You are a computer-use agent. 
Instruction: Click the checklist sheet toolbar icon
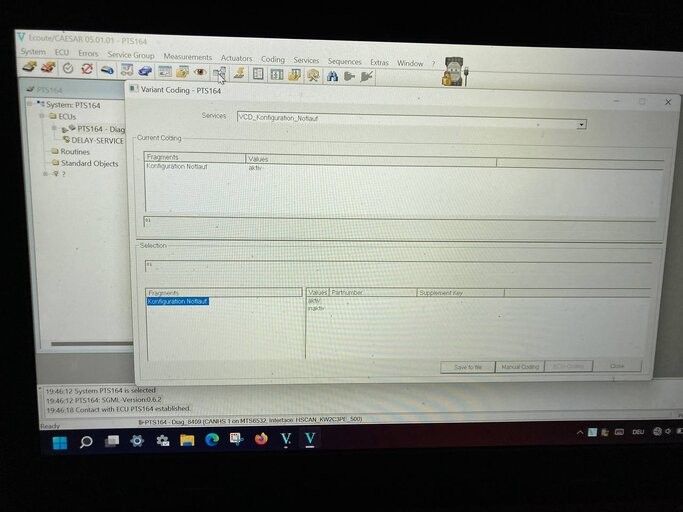coord(258,74)
